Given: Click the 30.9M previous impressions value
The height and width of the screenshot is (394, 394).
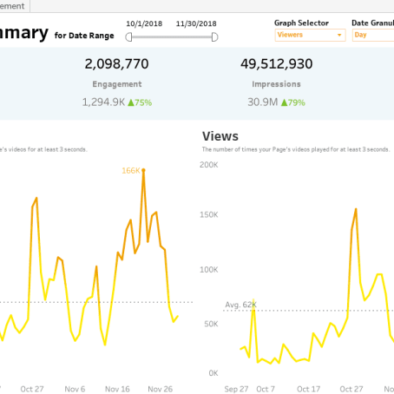Looking at the screenshot, I should [x=263, y=102].
